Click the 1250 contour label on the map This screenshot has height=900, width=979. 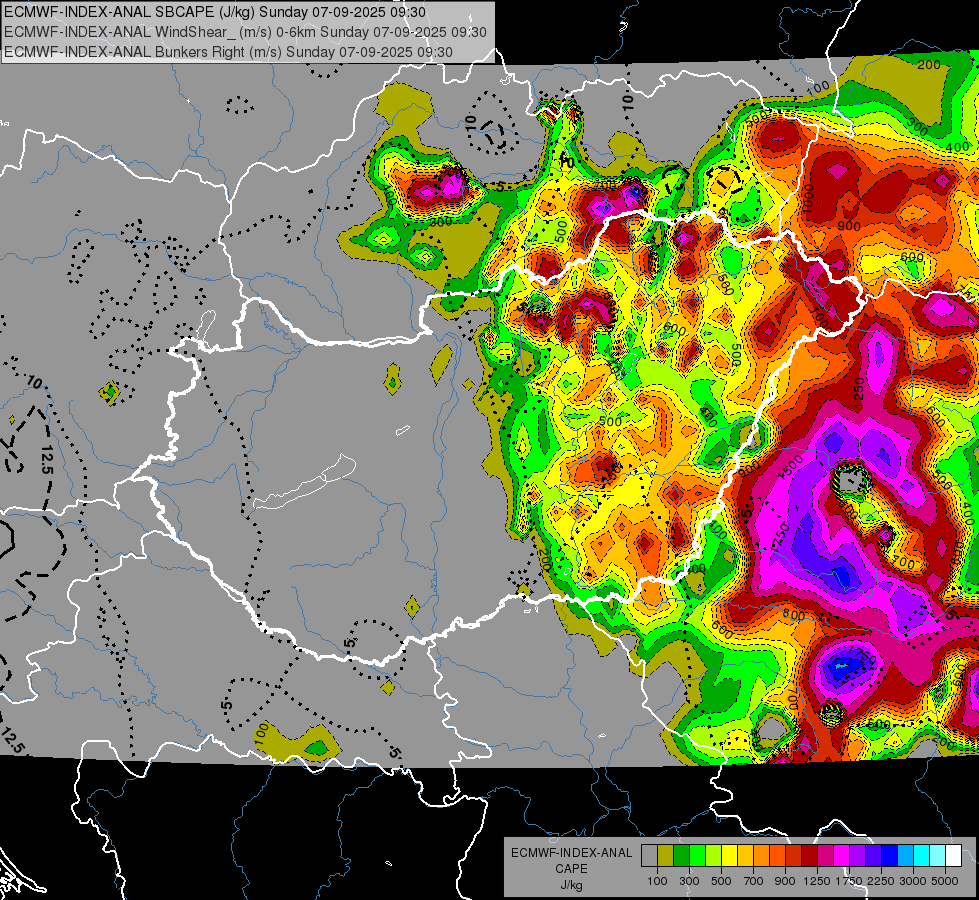[x=859, y=393]
